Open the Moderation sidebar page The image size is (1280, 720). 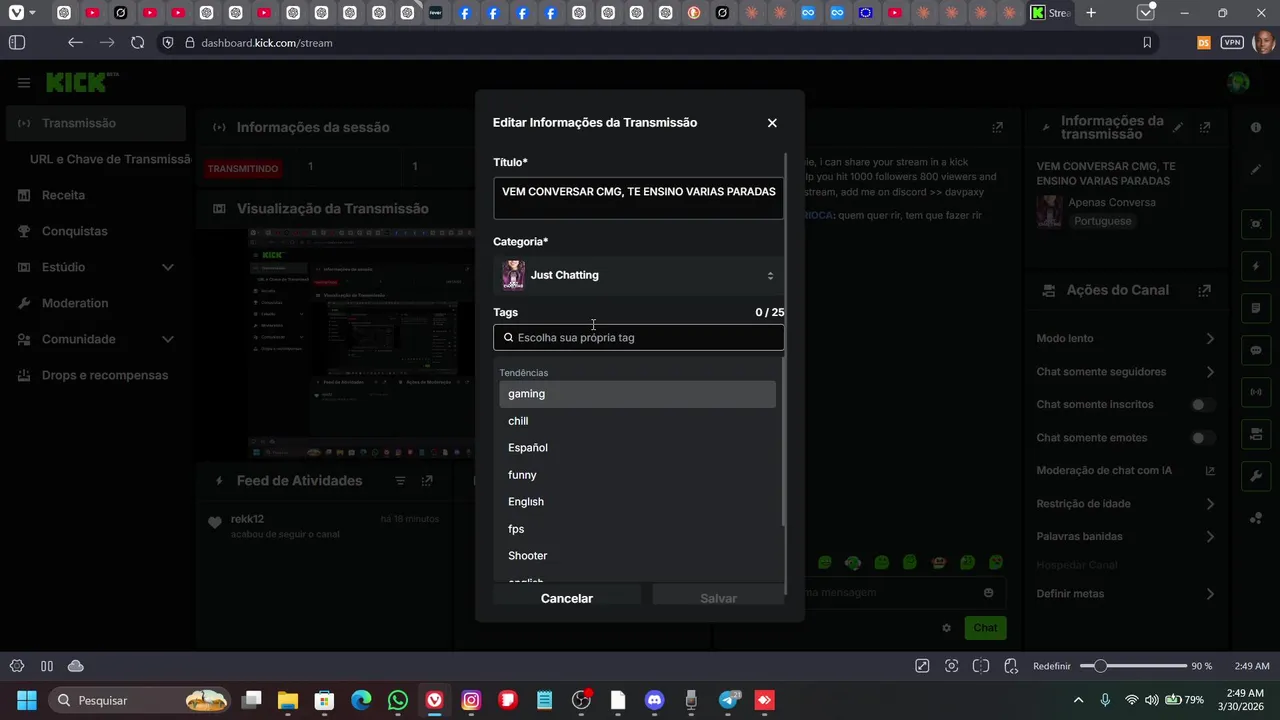[75, 303]
